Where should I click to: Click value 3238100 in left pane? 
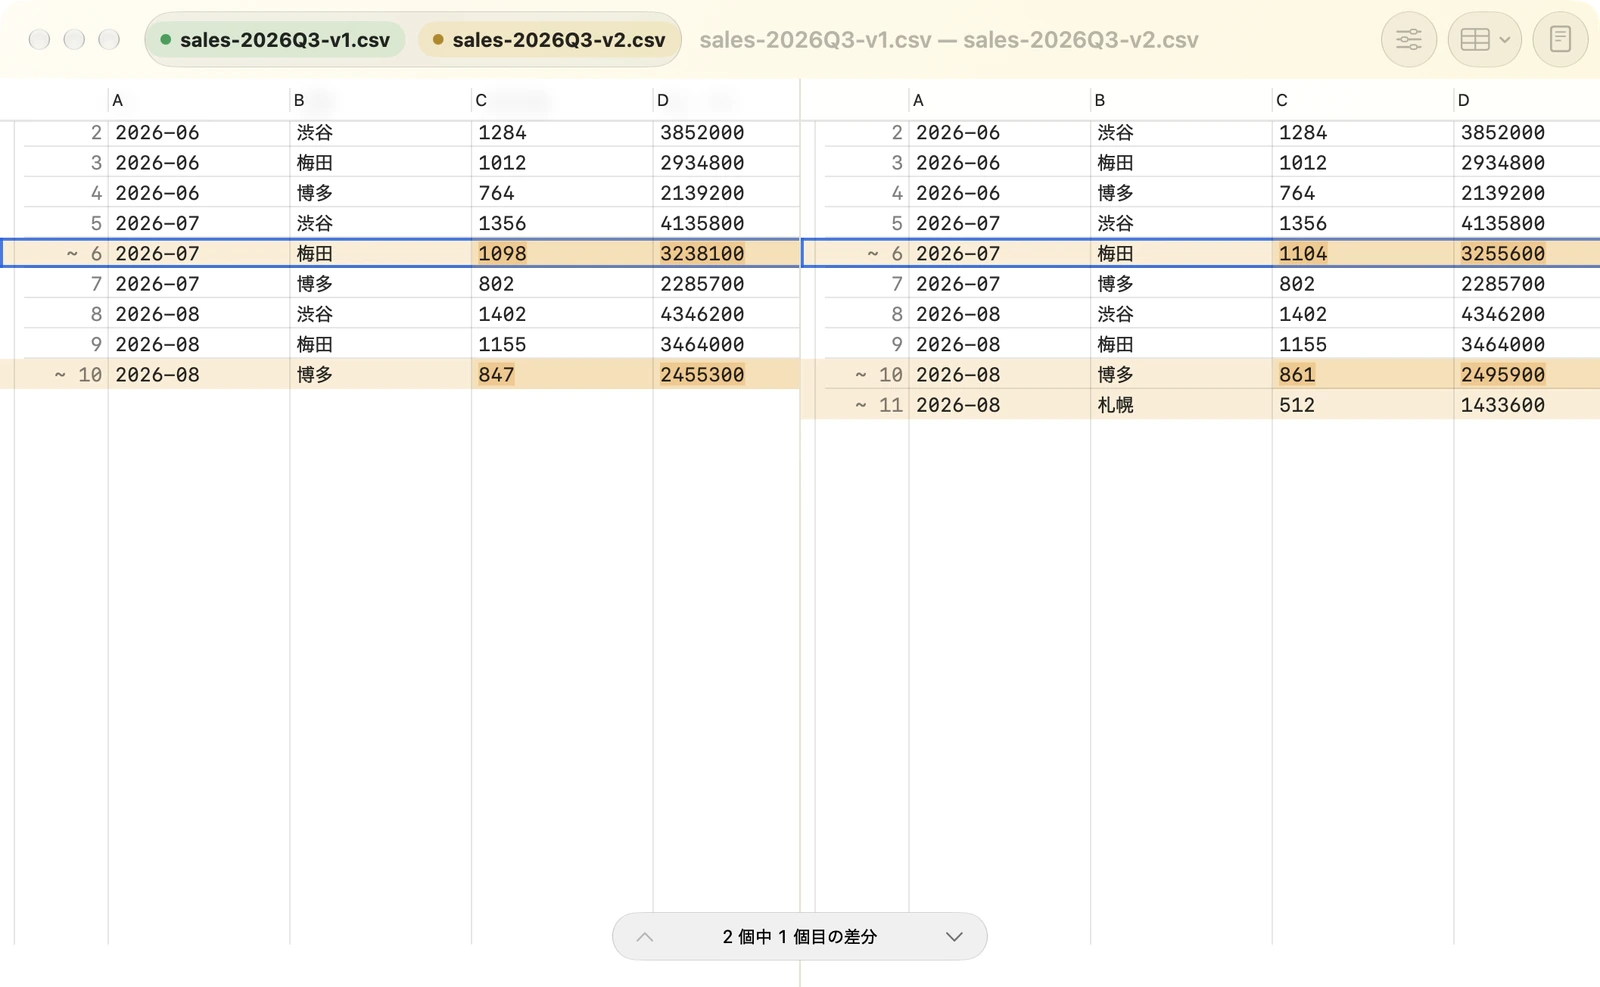coord(702,254)
